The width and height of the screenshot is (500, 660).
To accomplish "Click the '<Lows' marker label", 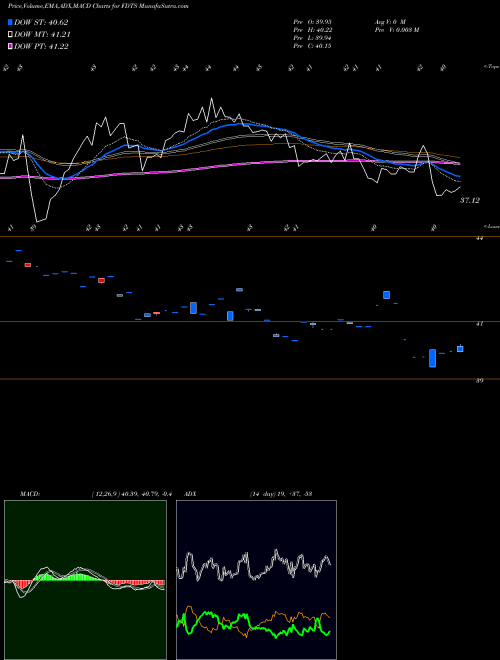I will coord(491,226).
